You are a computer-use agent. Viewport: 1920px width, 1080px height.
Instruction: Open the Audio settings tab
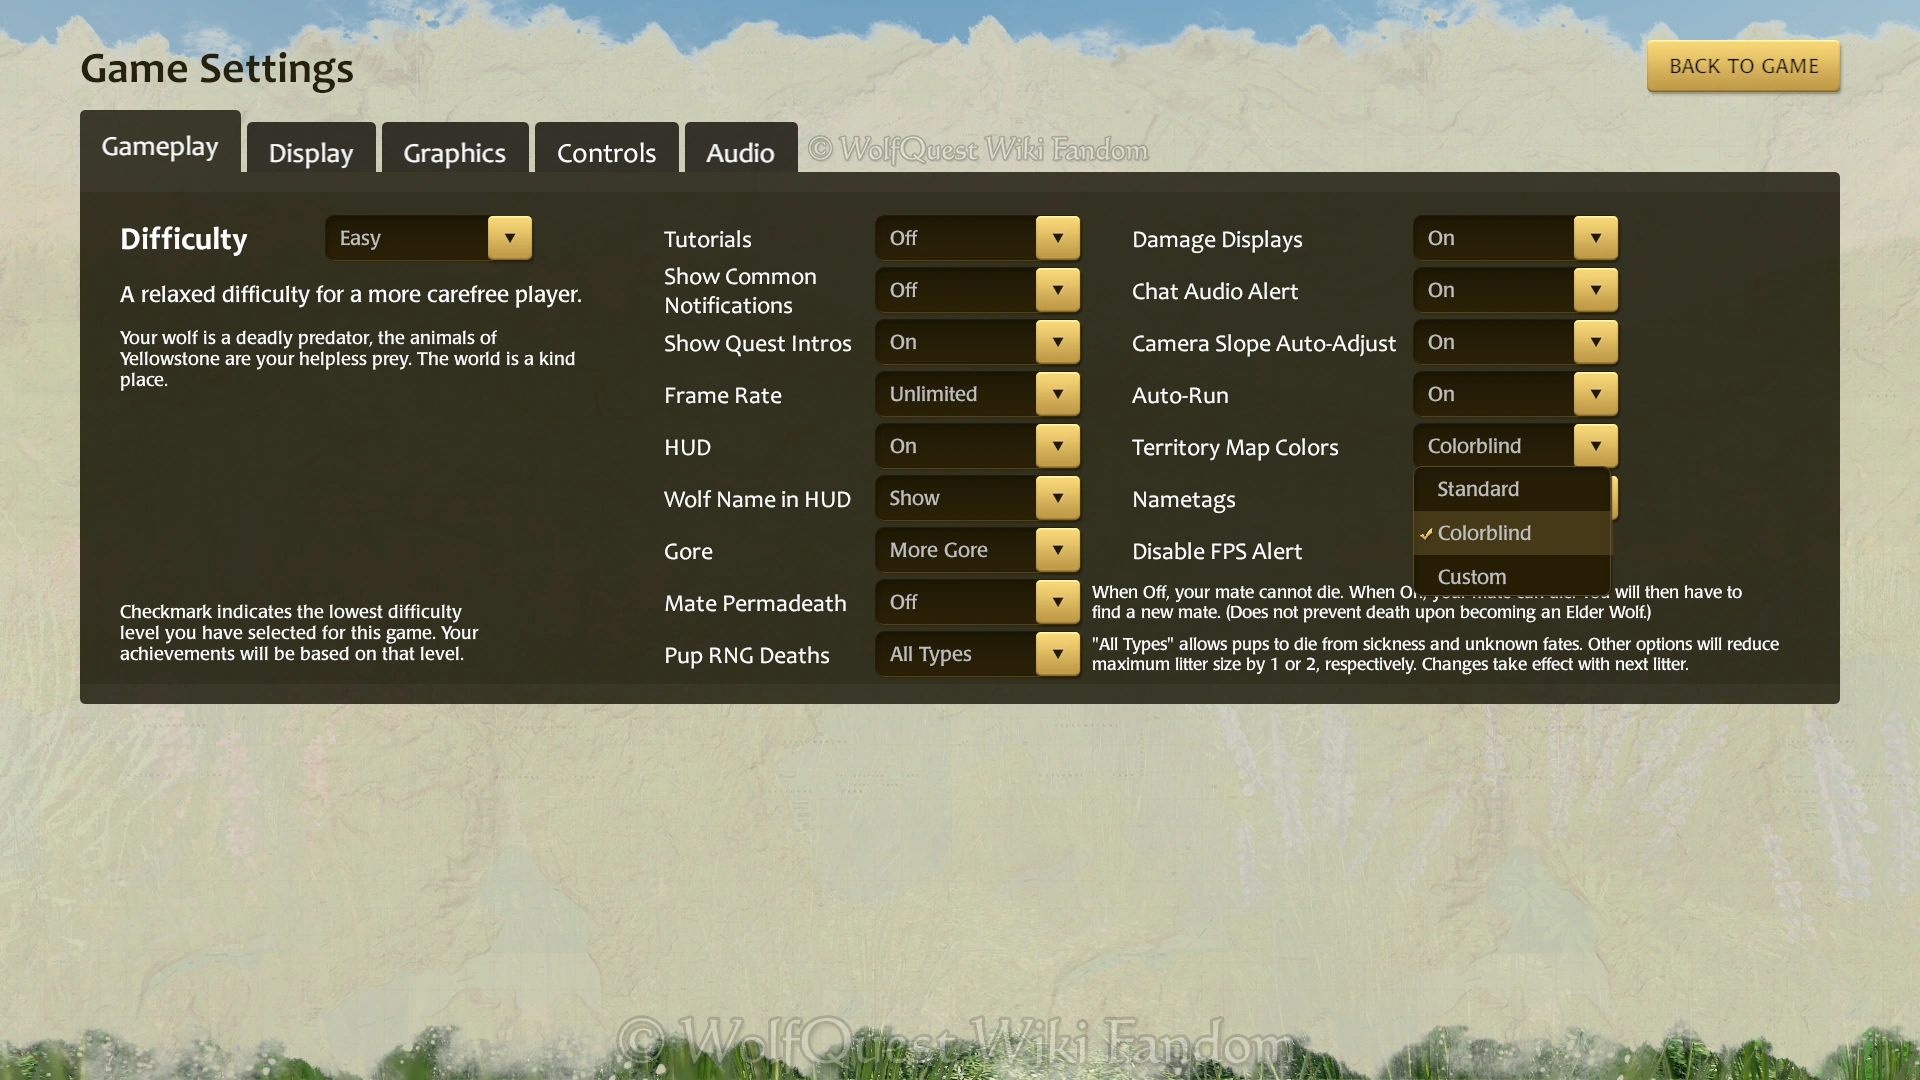click(x=740, y=152)
